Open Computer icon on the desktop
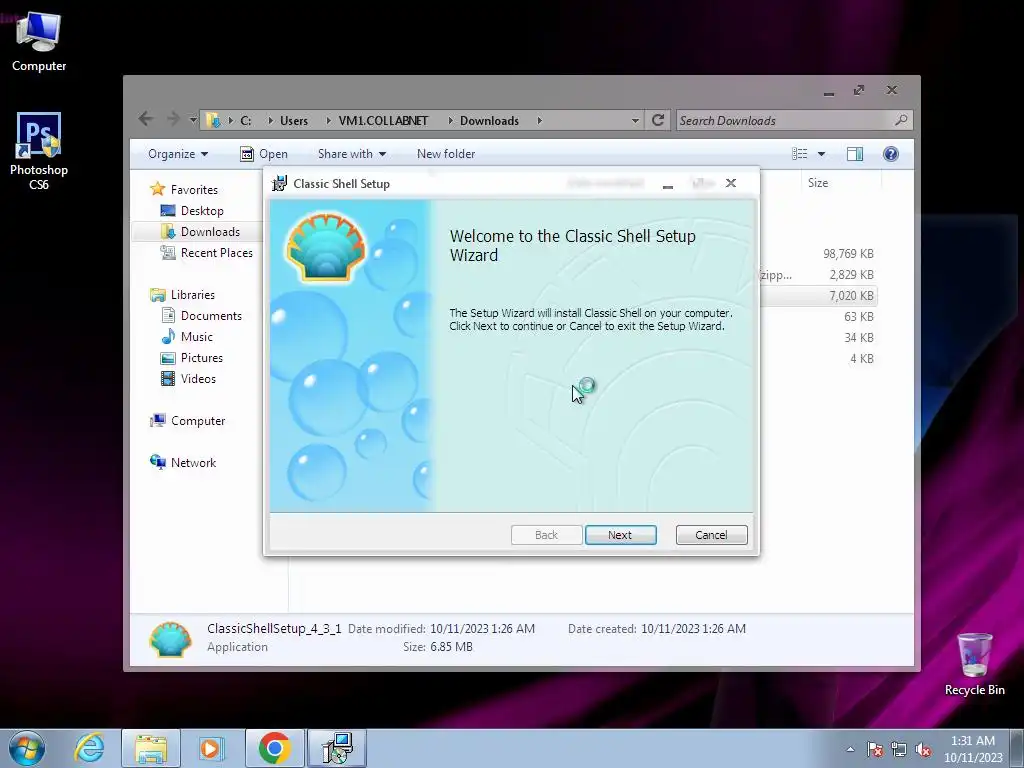This screenshot has width=1024, height=768. pyautogui.click(x=39, y=41)
